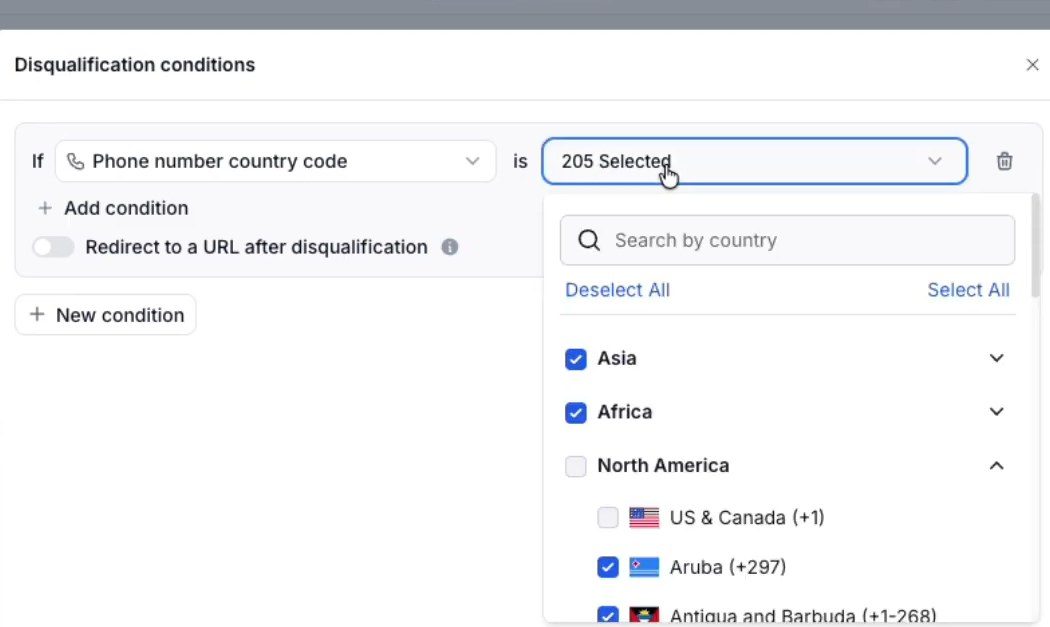1050x627 pixels.
Task: Close the Disqualification conditions dialog
Action: [x=1032, y=65]
